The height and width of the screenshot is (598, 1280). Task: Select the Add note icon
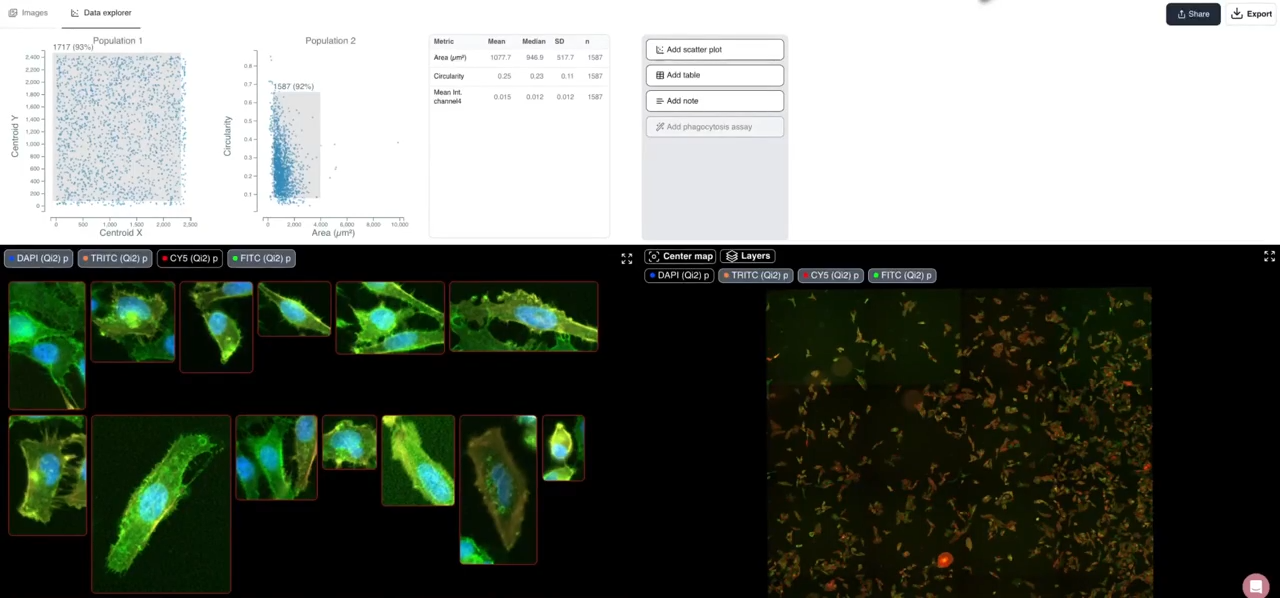(660, 100)
